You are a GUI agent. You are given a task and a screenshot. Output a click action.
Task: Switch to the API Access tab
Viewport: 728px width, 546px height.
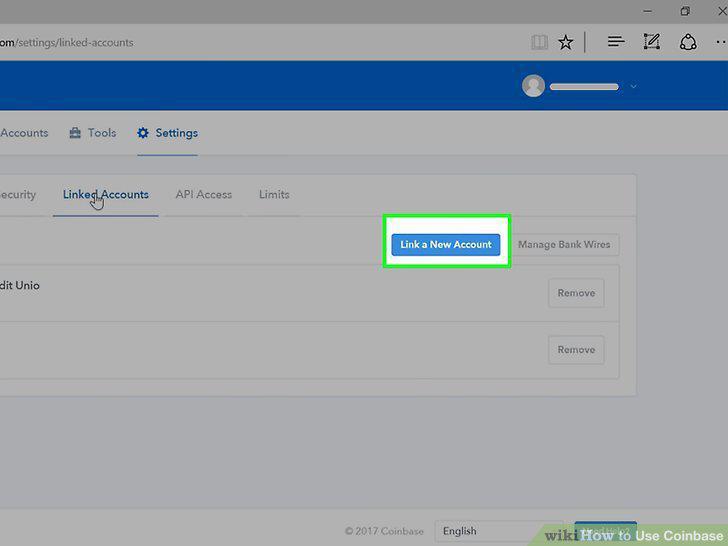204,195
